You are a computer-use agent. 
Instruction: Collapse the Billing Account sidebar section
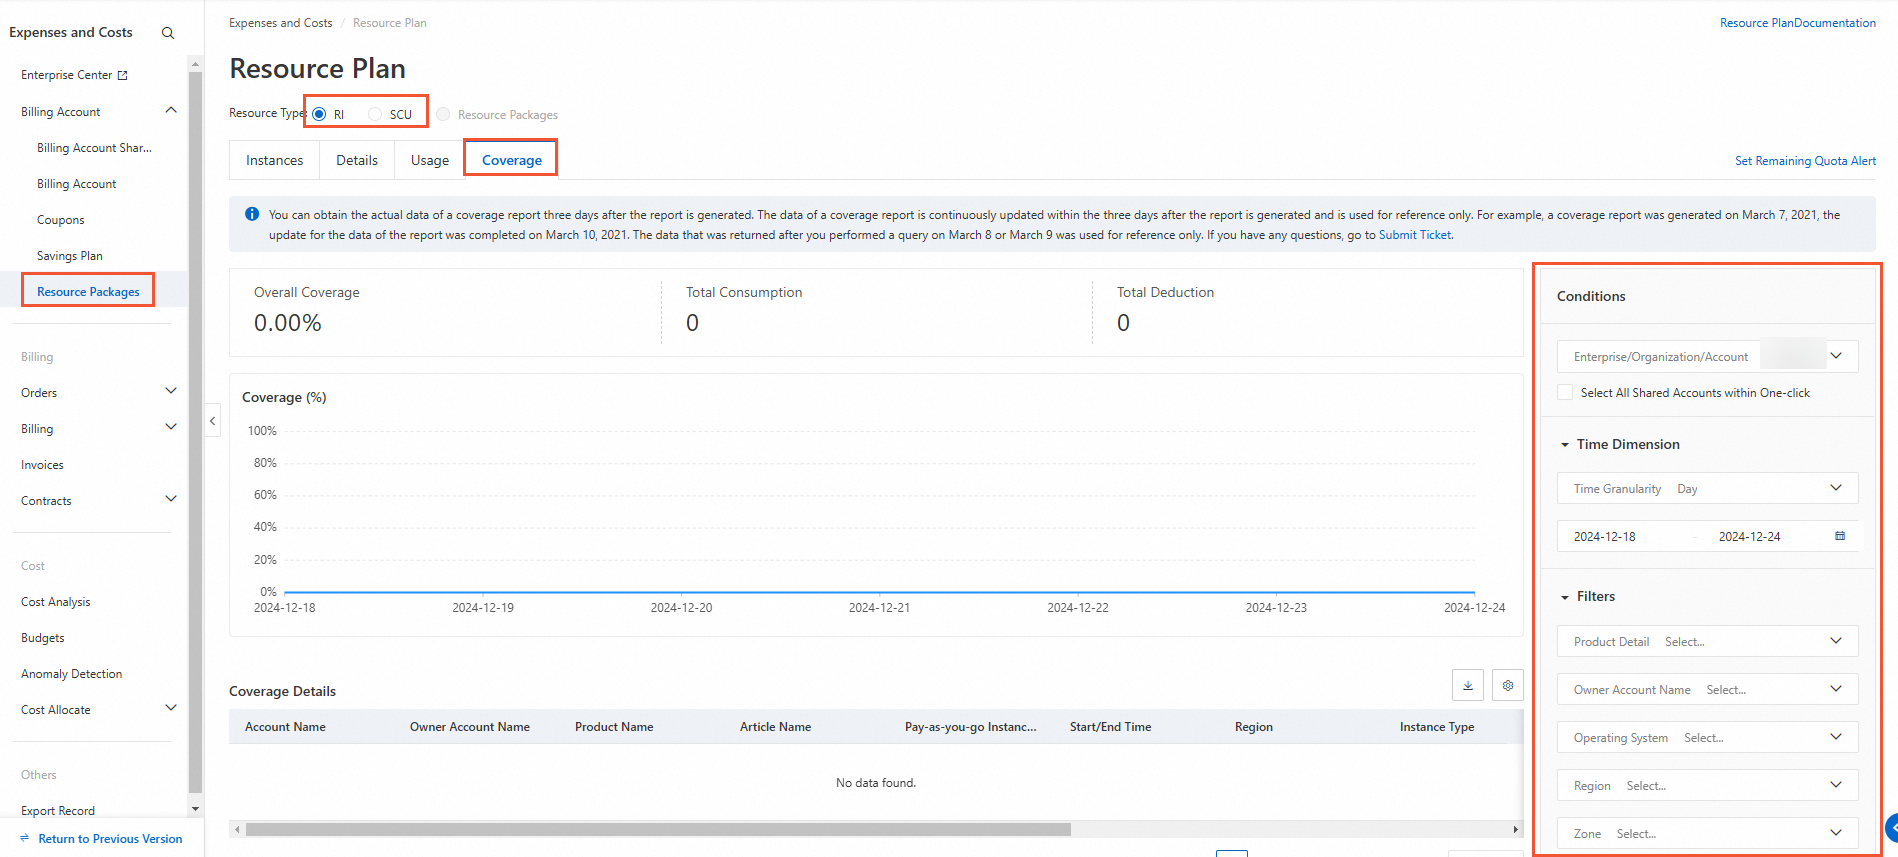[x=171, y=111]
